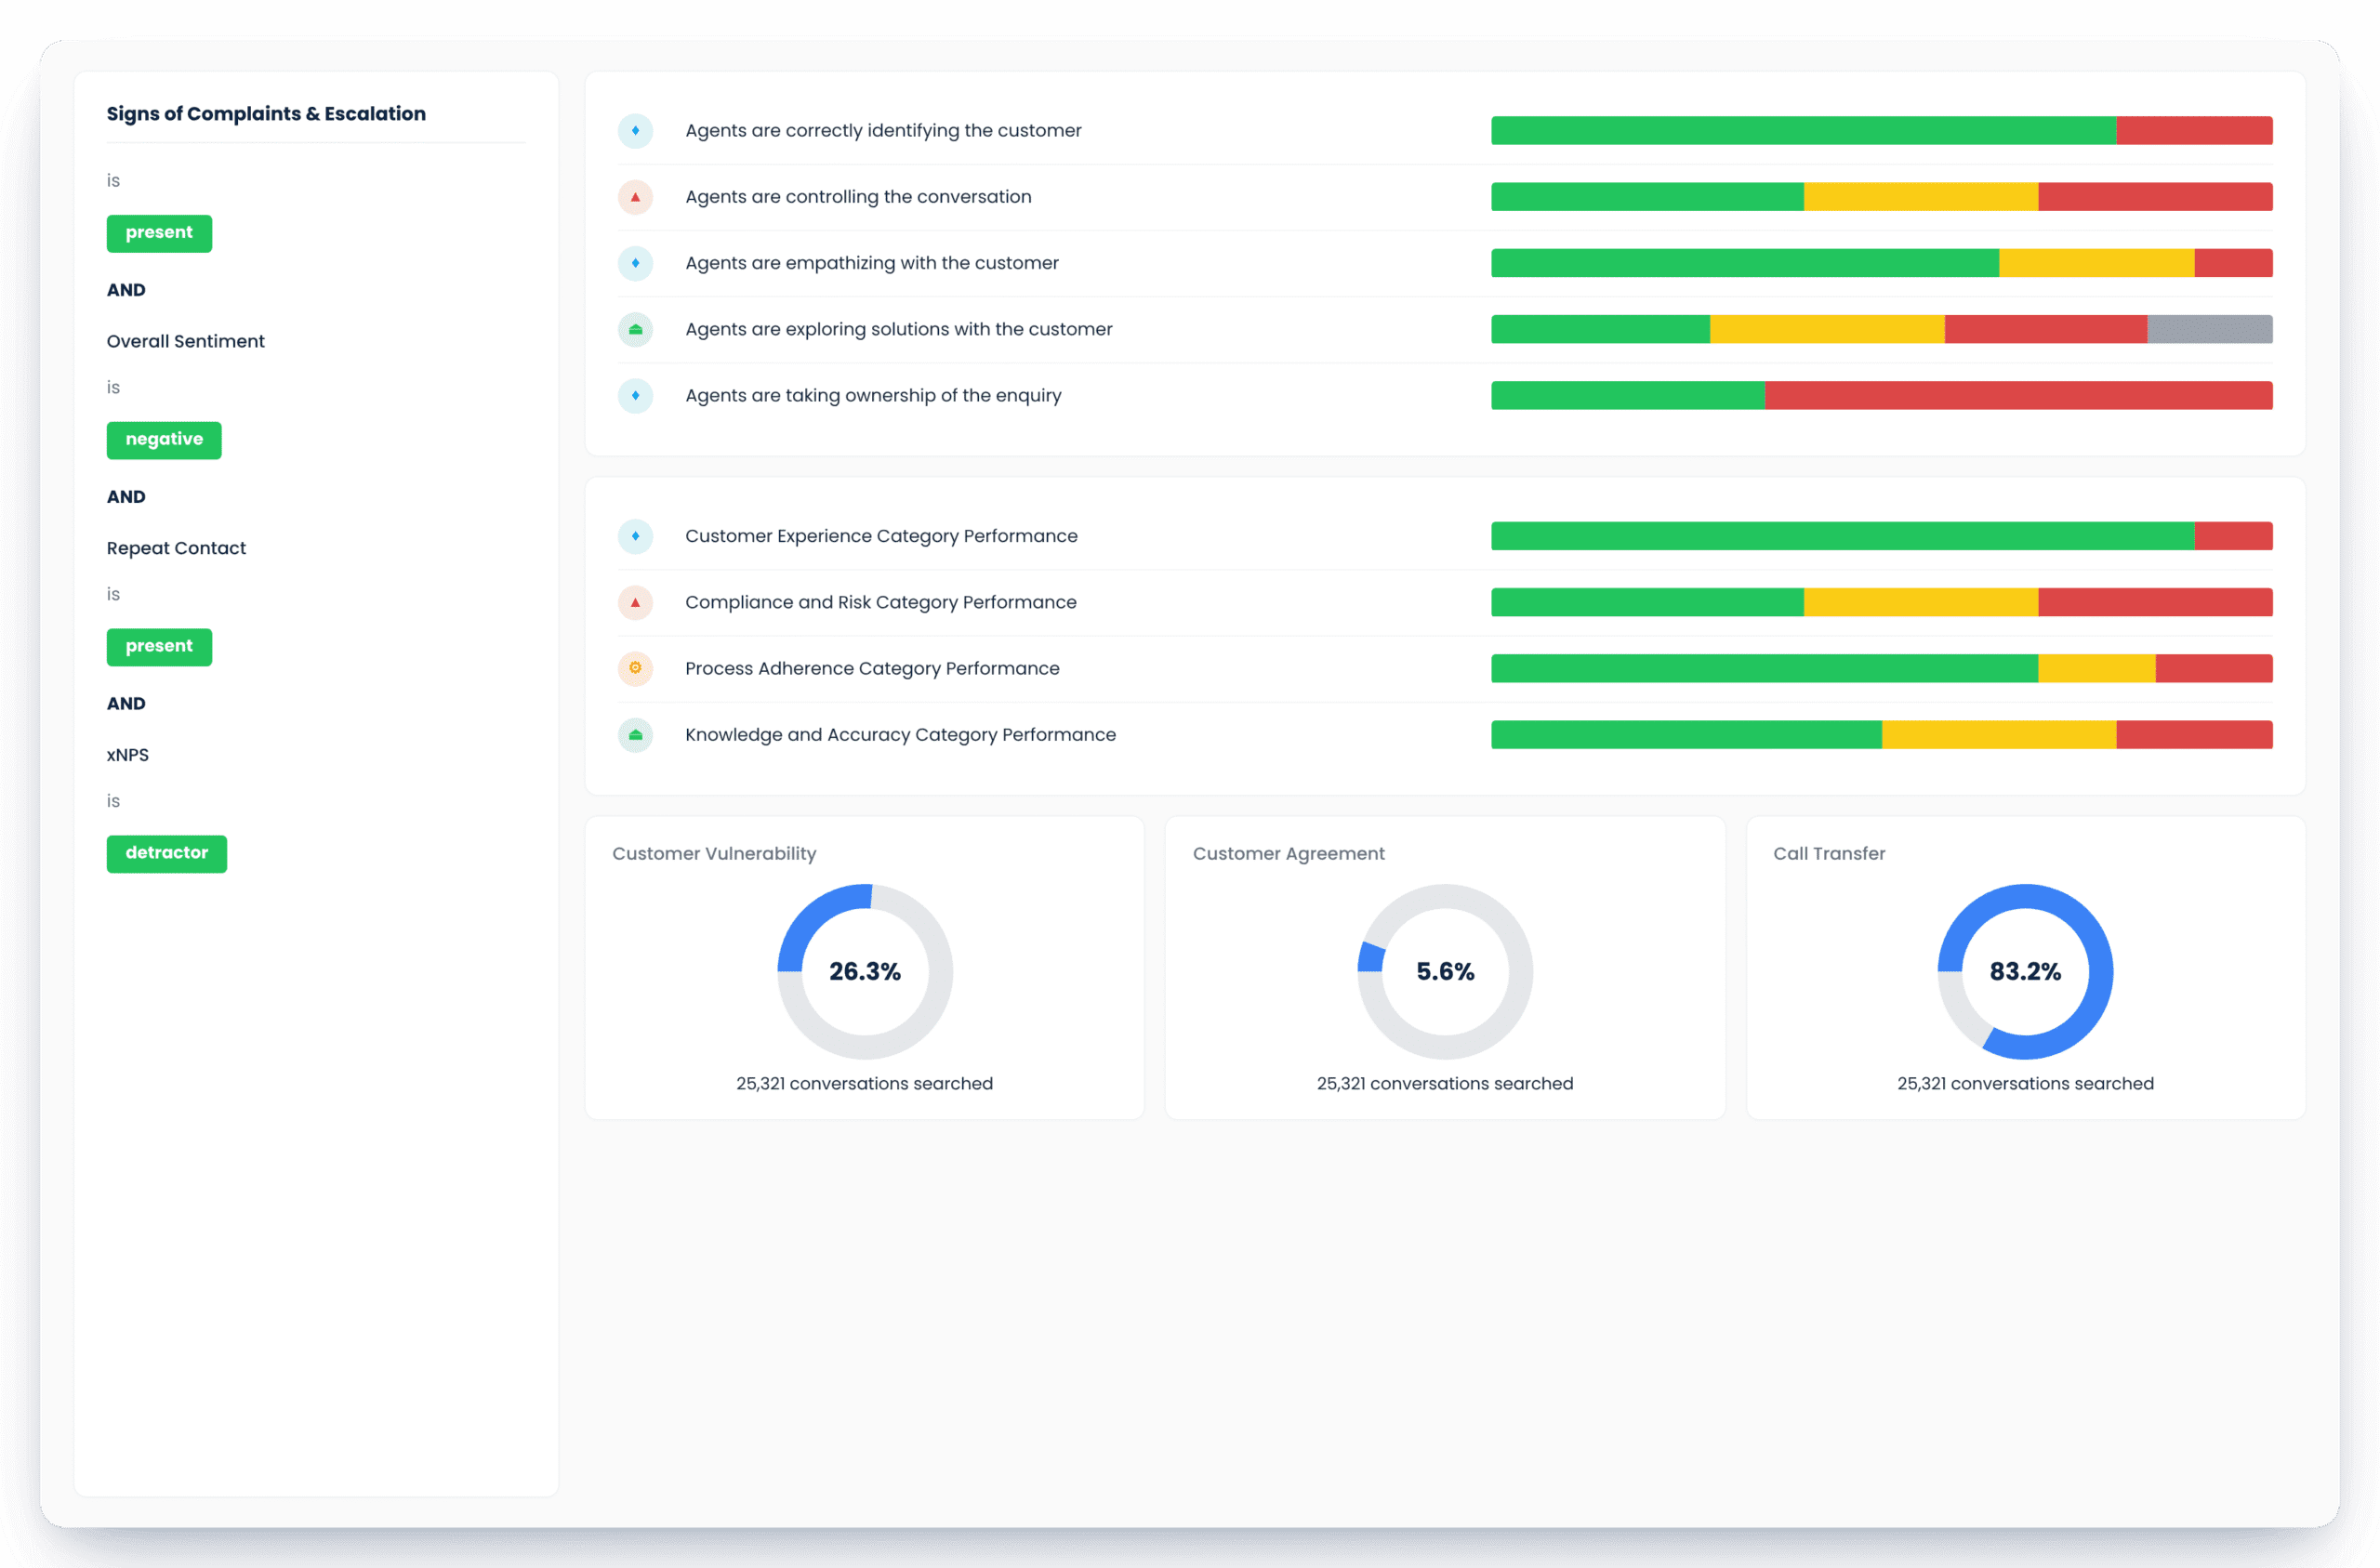
Task: Select 'Repeat Contact' filter label
Action: (x=176, y=548)
